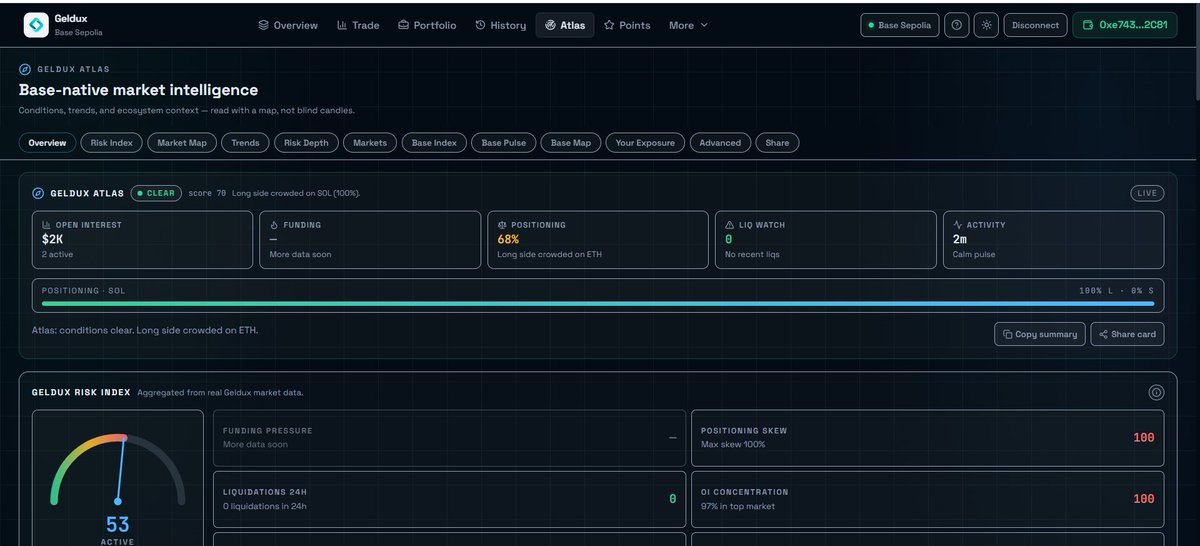Click the 'score 70' text

coord(207,193)
